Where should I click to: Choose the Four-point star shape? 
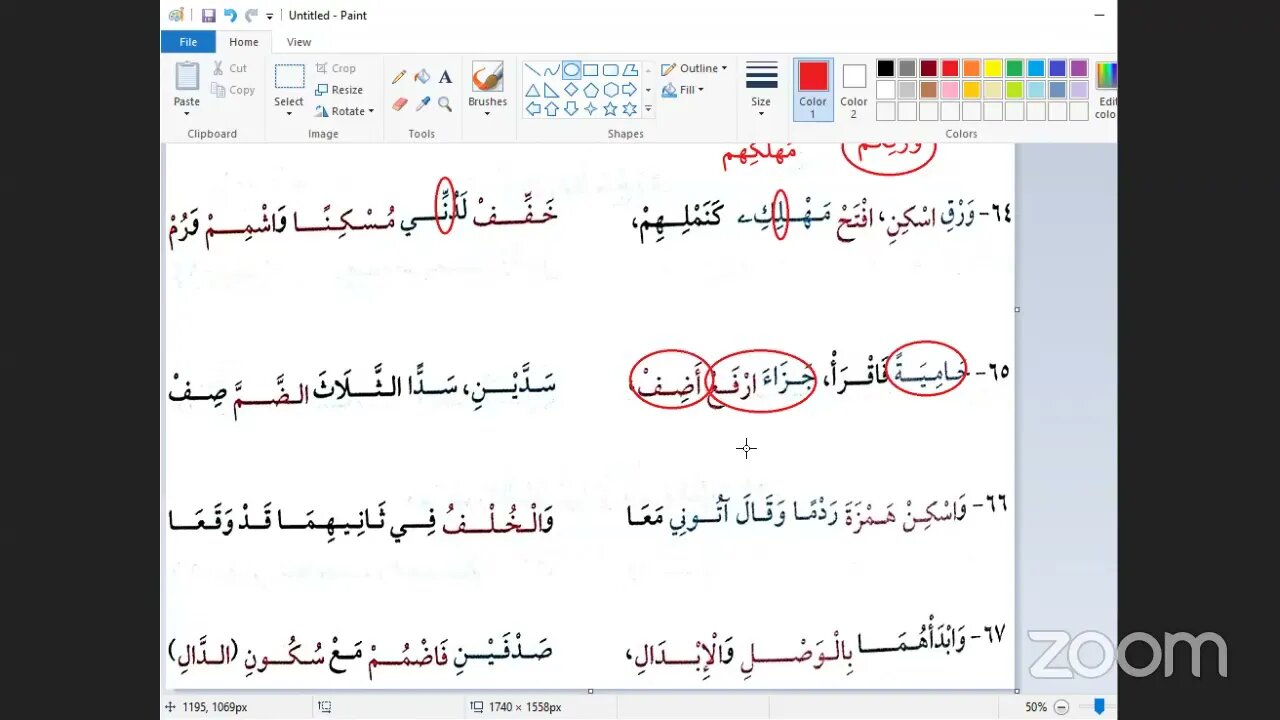pyautogui.click(x=590, y=108)
